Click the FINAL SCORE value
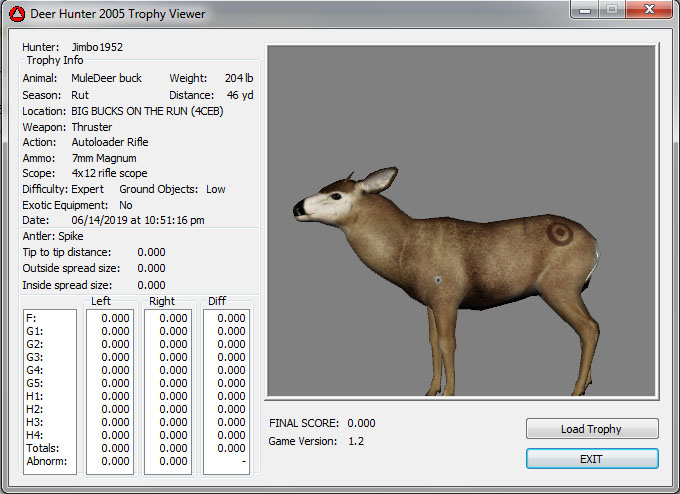680x494 pixels. tap(361, 423)
